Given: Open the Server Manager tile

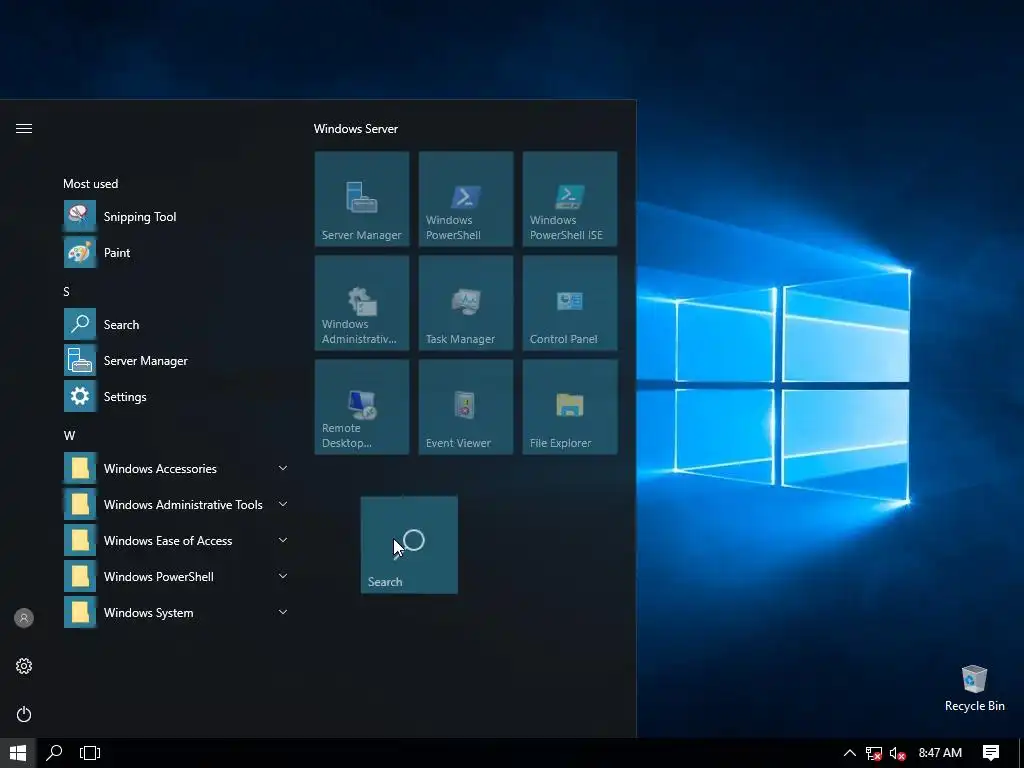Looking at the screenshot, I should click(x=362, y=199).
